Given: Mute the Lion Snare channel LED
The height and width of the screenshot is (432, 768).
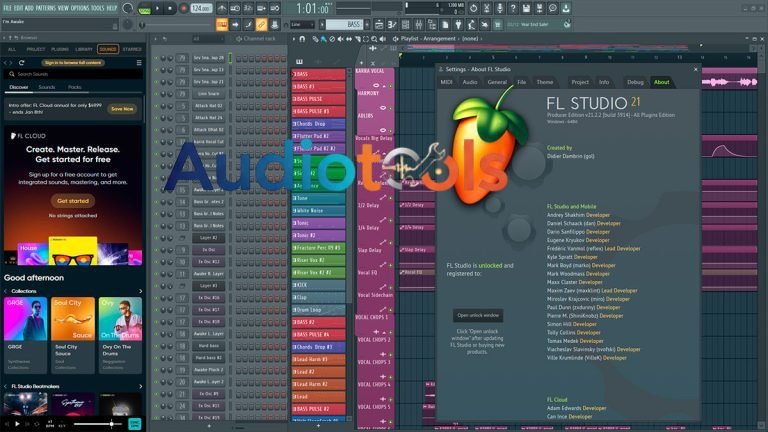Looking at the screenshot, I should 156,94.
